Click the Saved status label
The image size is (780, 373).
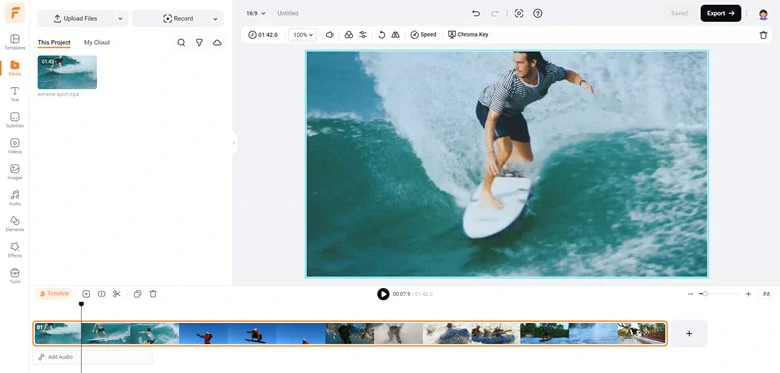[x=679, y=13]
